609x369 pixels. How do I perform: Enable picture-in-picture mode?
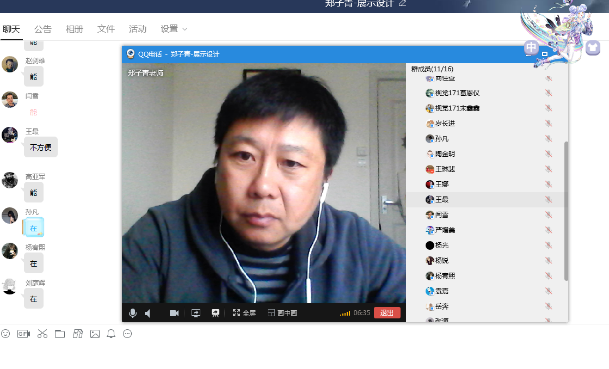point(282,313)
